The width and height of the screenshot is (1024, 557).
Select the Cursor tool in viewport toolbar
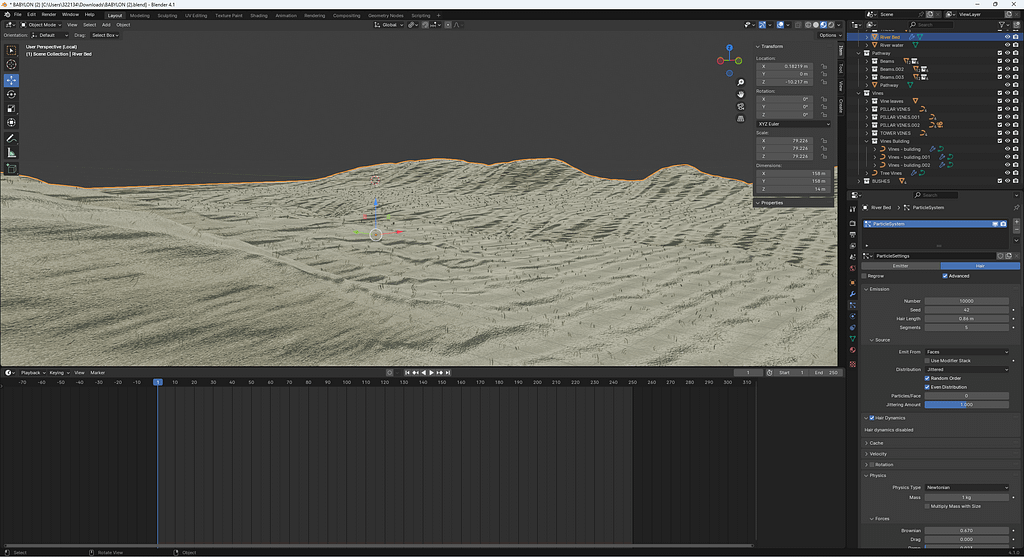12,65
